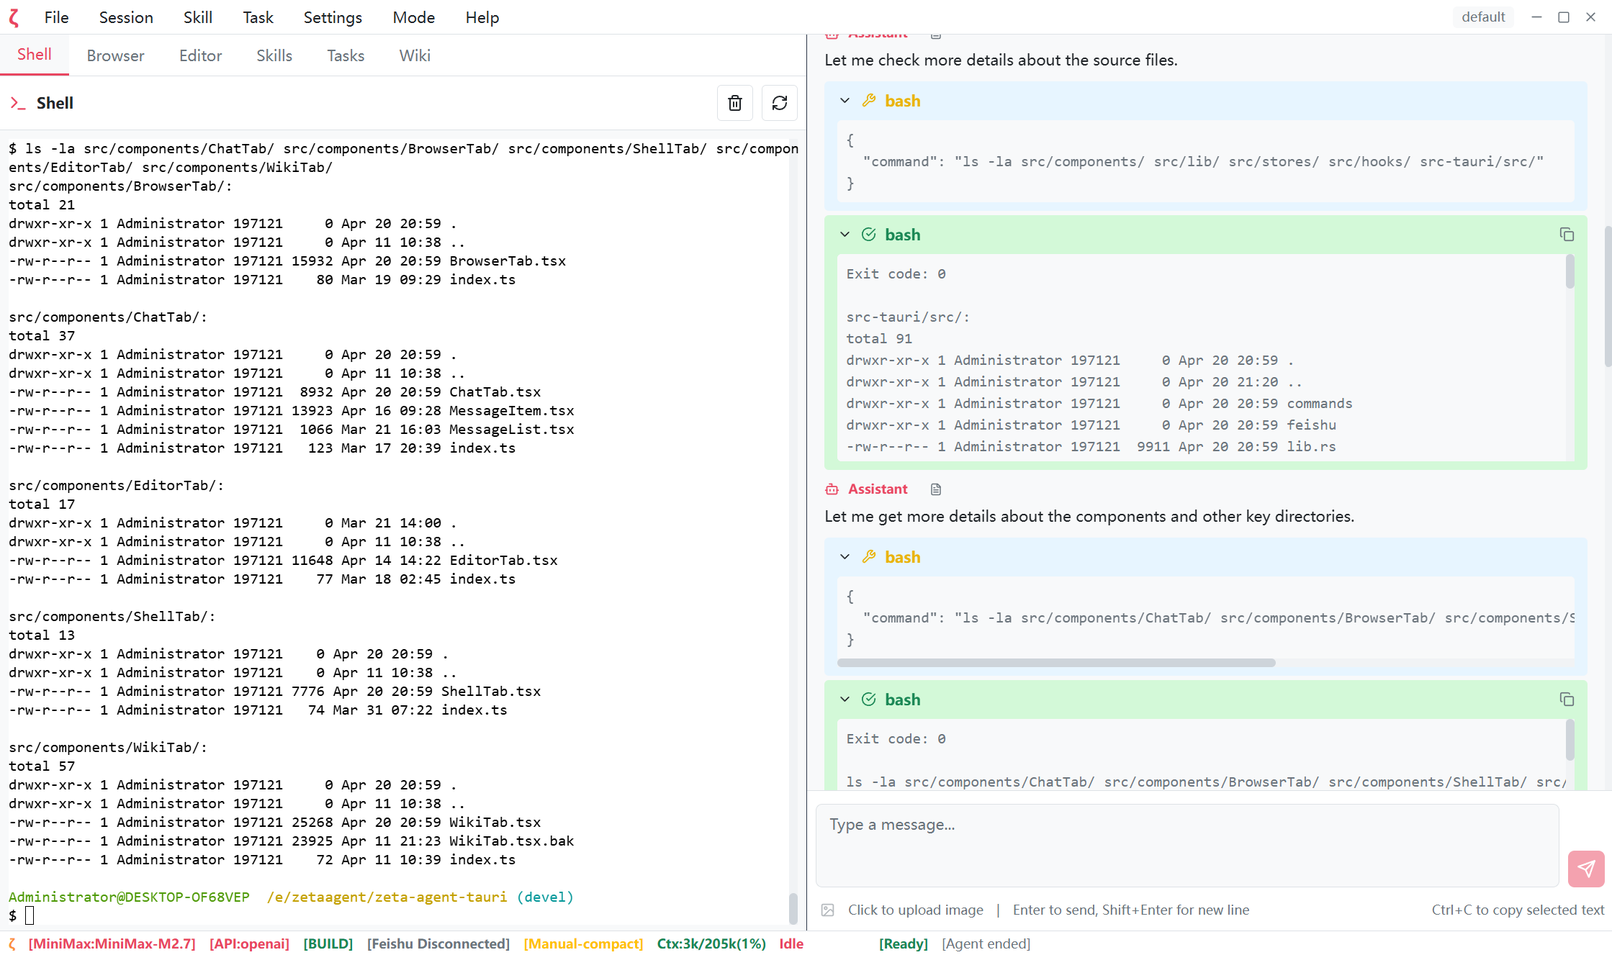Click the upload image icon
1612x955 pixels.
pyautogui.click(x=828, y=910)
